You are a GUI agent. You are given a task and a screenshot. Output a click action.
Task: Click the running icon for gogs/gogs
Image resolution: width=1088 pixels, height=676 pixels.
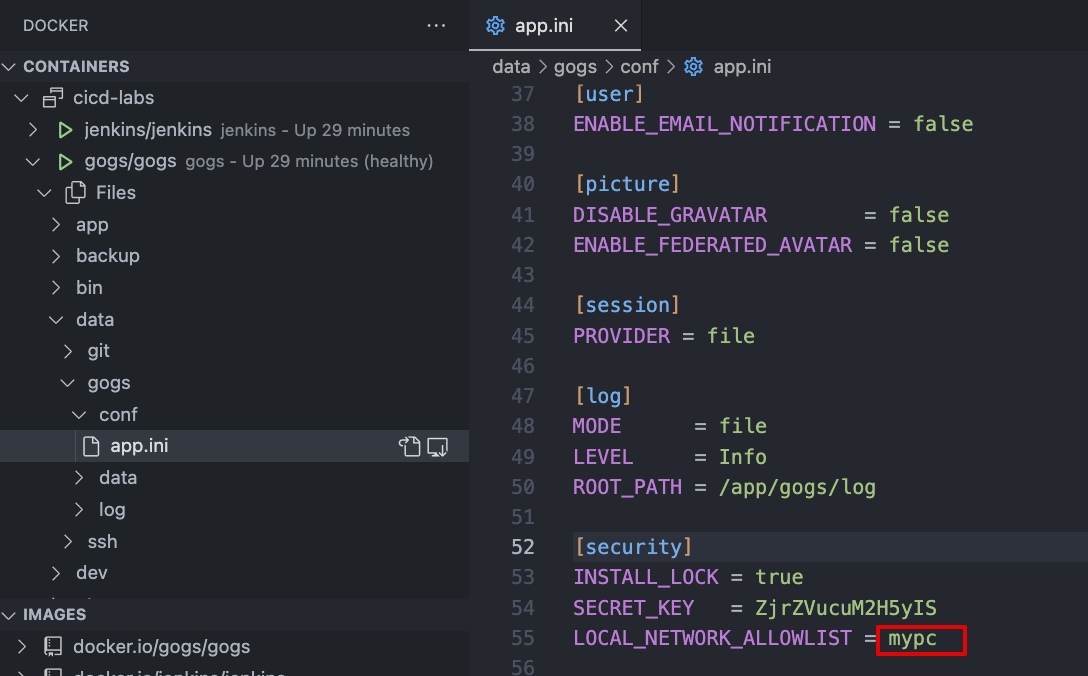click(x=65, y=162)
